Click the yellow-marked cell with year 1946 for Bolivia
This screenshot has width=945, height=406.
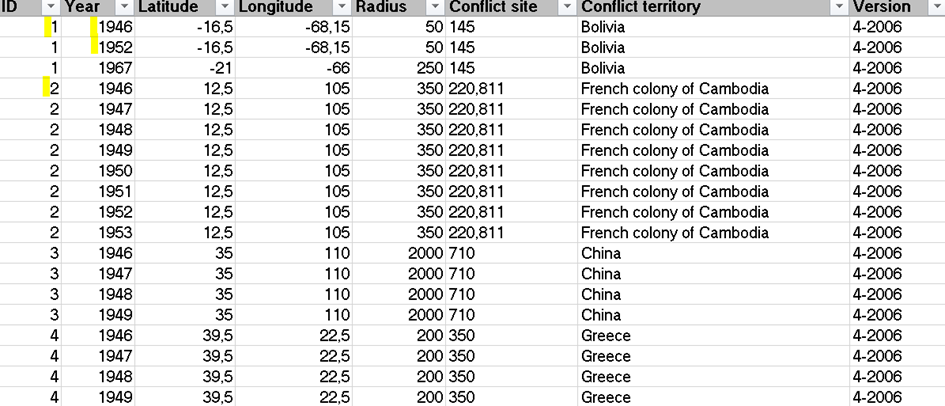98,27
